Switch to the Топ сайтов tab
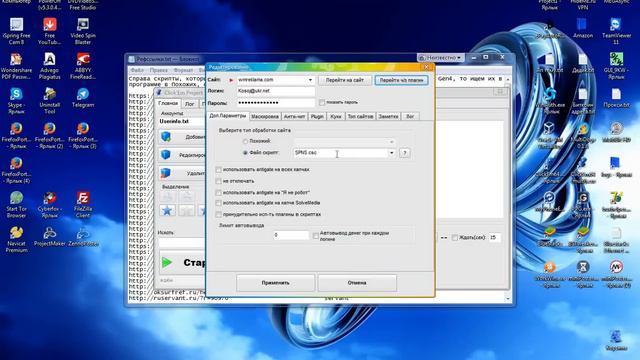The width and height of the screenshot is (640, 360). 360,116
